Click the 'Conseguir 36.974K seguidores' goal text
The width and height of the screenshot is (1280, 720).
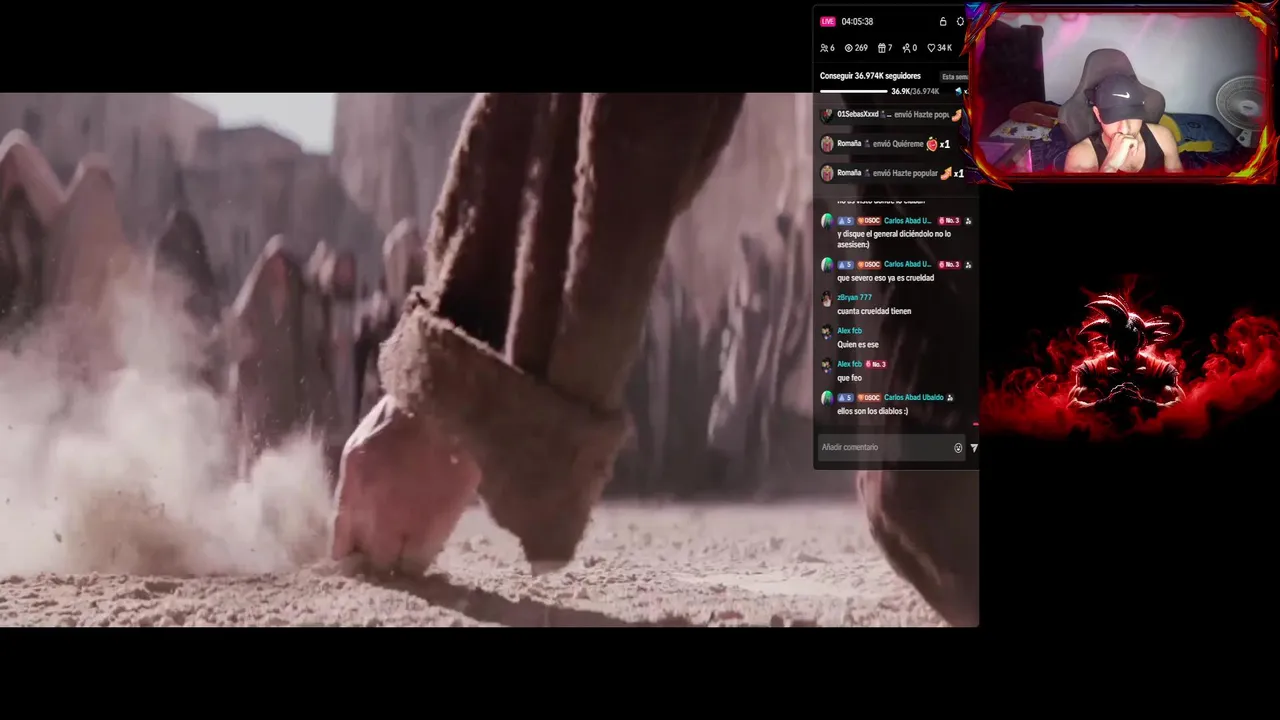pyautogui.click(x=870, y=76)
